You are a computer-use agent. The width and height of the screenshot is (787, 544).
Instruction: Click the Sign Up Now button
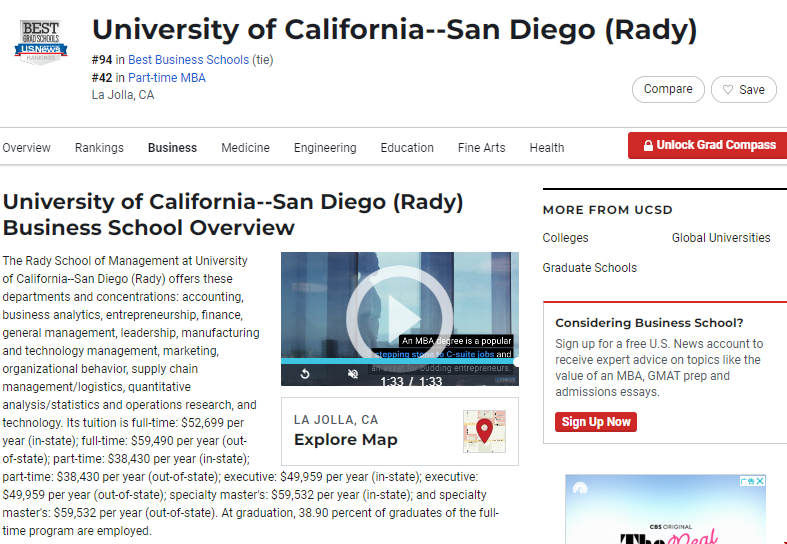[596, 422]
